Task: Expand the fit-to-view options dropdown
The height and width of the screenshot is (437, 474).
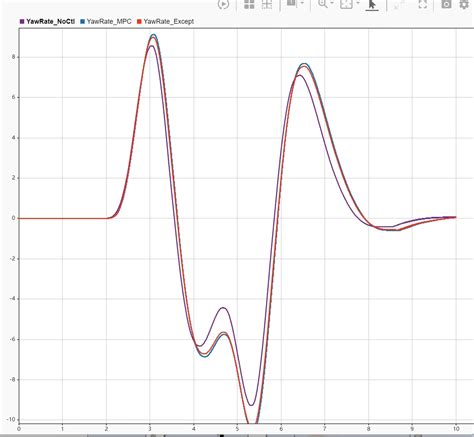Action: pos(358,3)
